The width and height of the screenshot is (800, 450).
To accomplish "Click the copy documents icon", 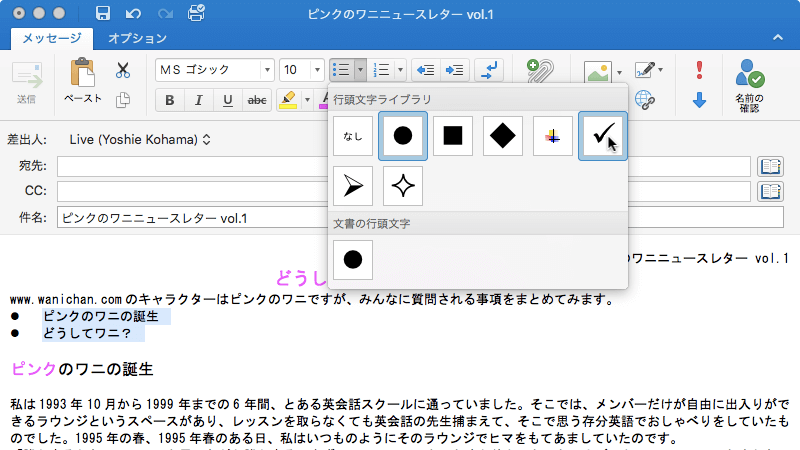I will [x=123, y=99].
